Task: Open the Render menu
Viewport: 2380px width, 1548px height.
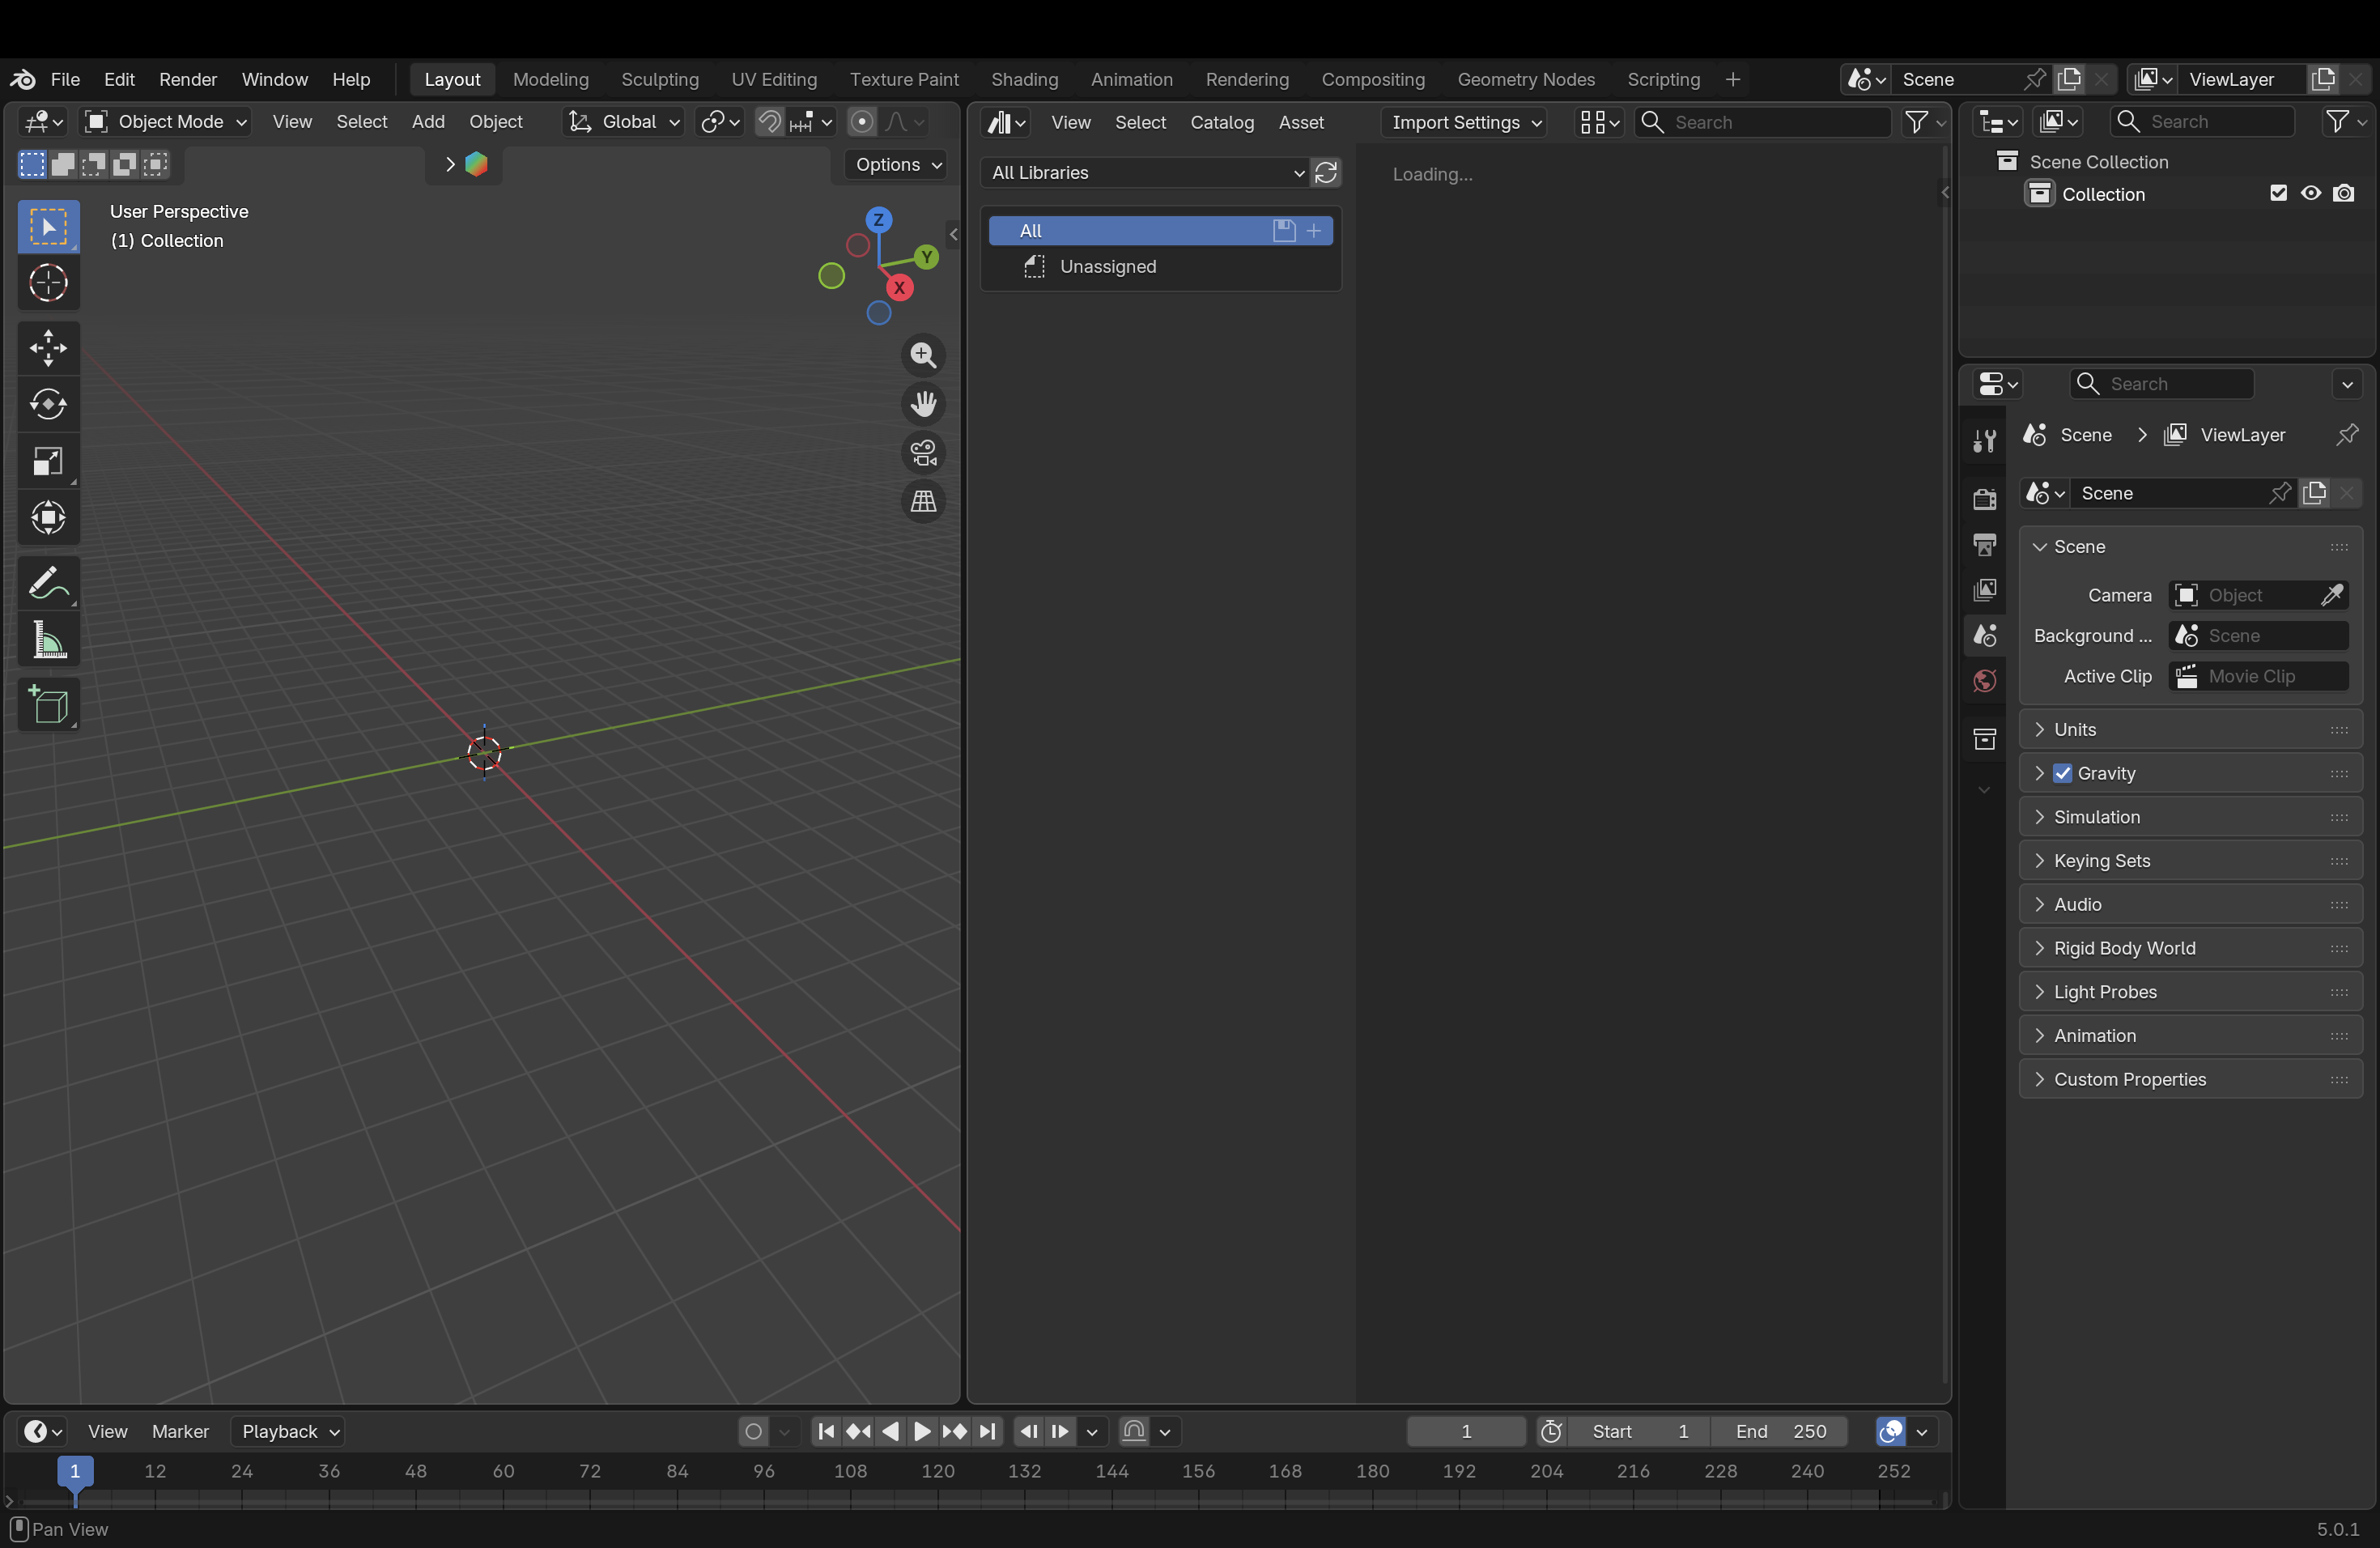Action: [188, 79]
